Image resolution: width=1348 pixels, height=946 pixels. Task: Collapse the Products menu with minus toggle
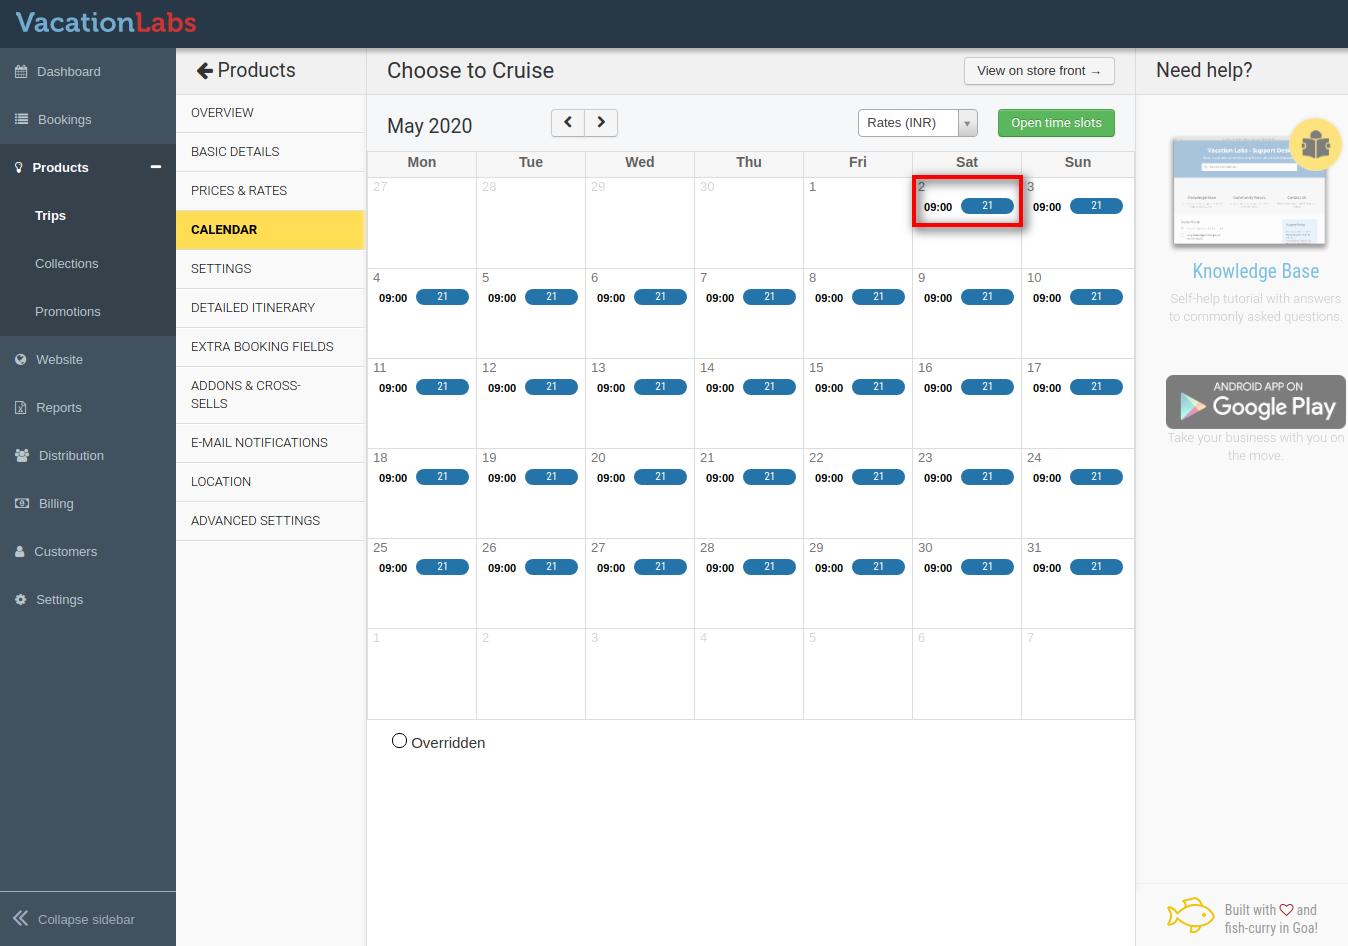pos(155,167)
